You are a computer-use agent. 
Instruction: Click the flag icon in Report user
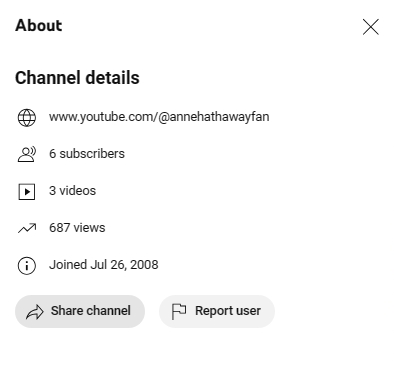pyautogui.click(x=179, y=311)
